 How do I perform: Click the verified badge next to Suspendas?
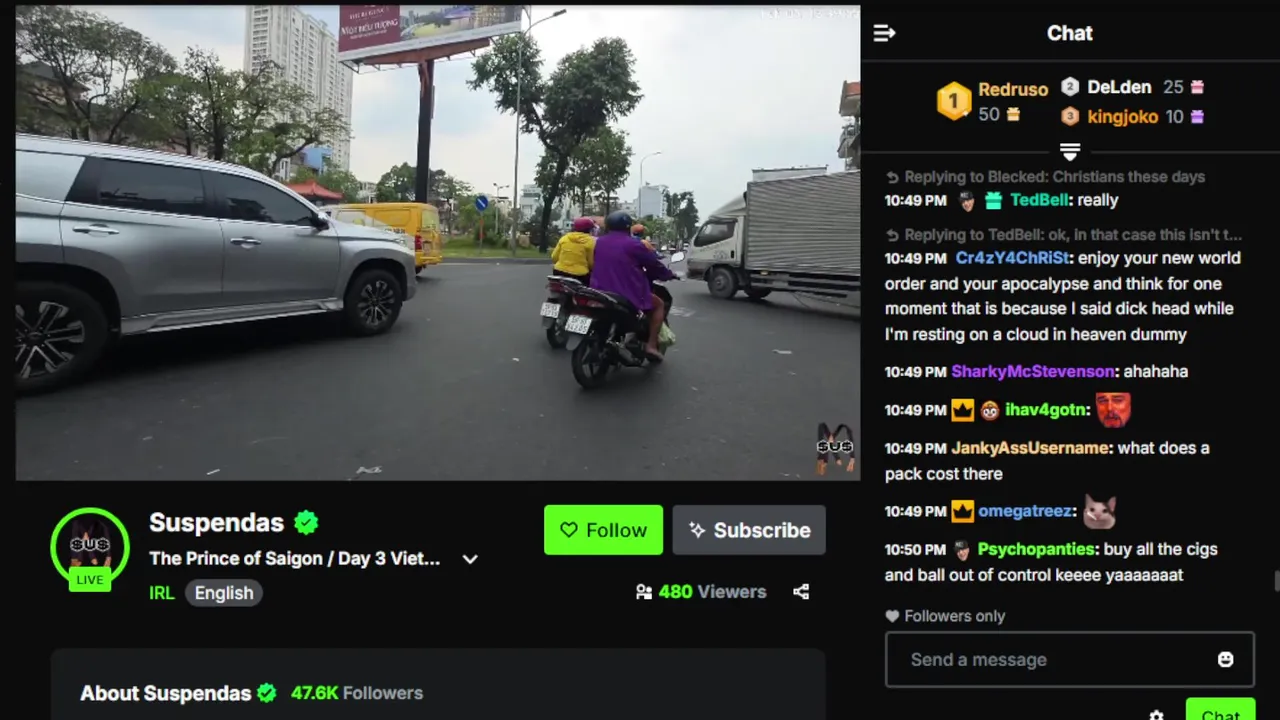[x=306, y=522]
